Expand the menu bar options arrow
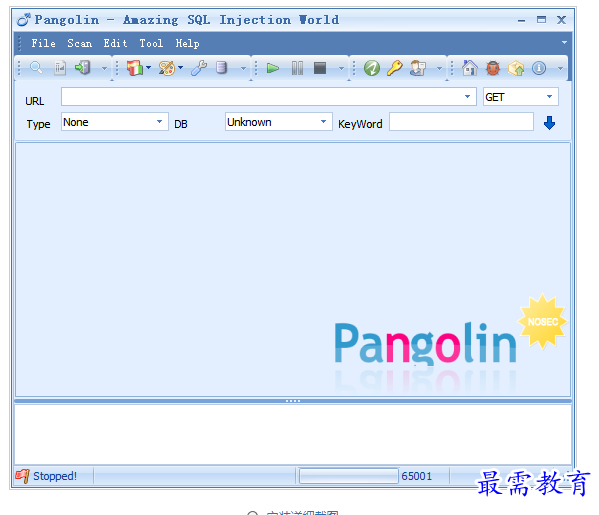This screenshot has width=599, height=515. click(564, 42)
